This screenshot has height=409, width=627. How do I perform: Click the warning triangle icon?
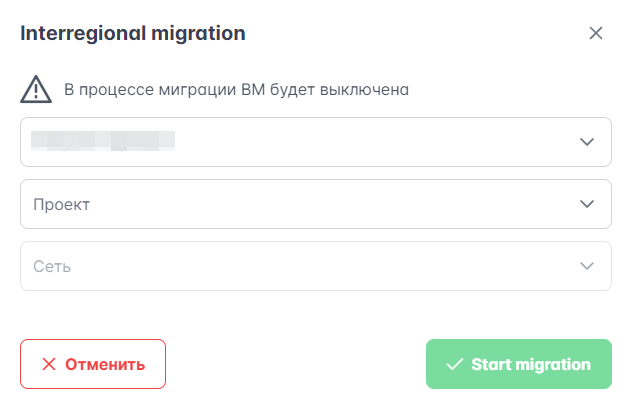(36, 89)
